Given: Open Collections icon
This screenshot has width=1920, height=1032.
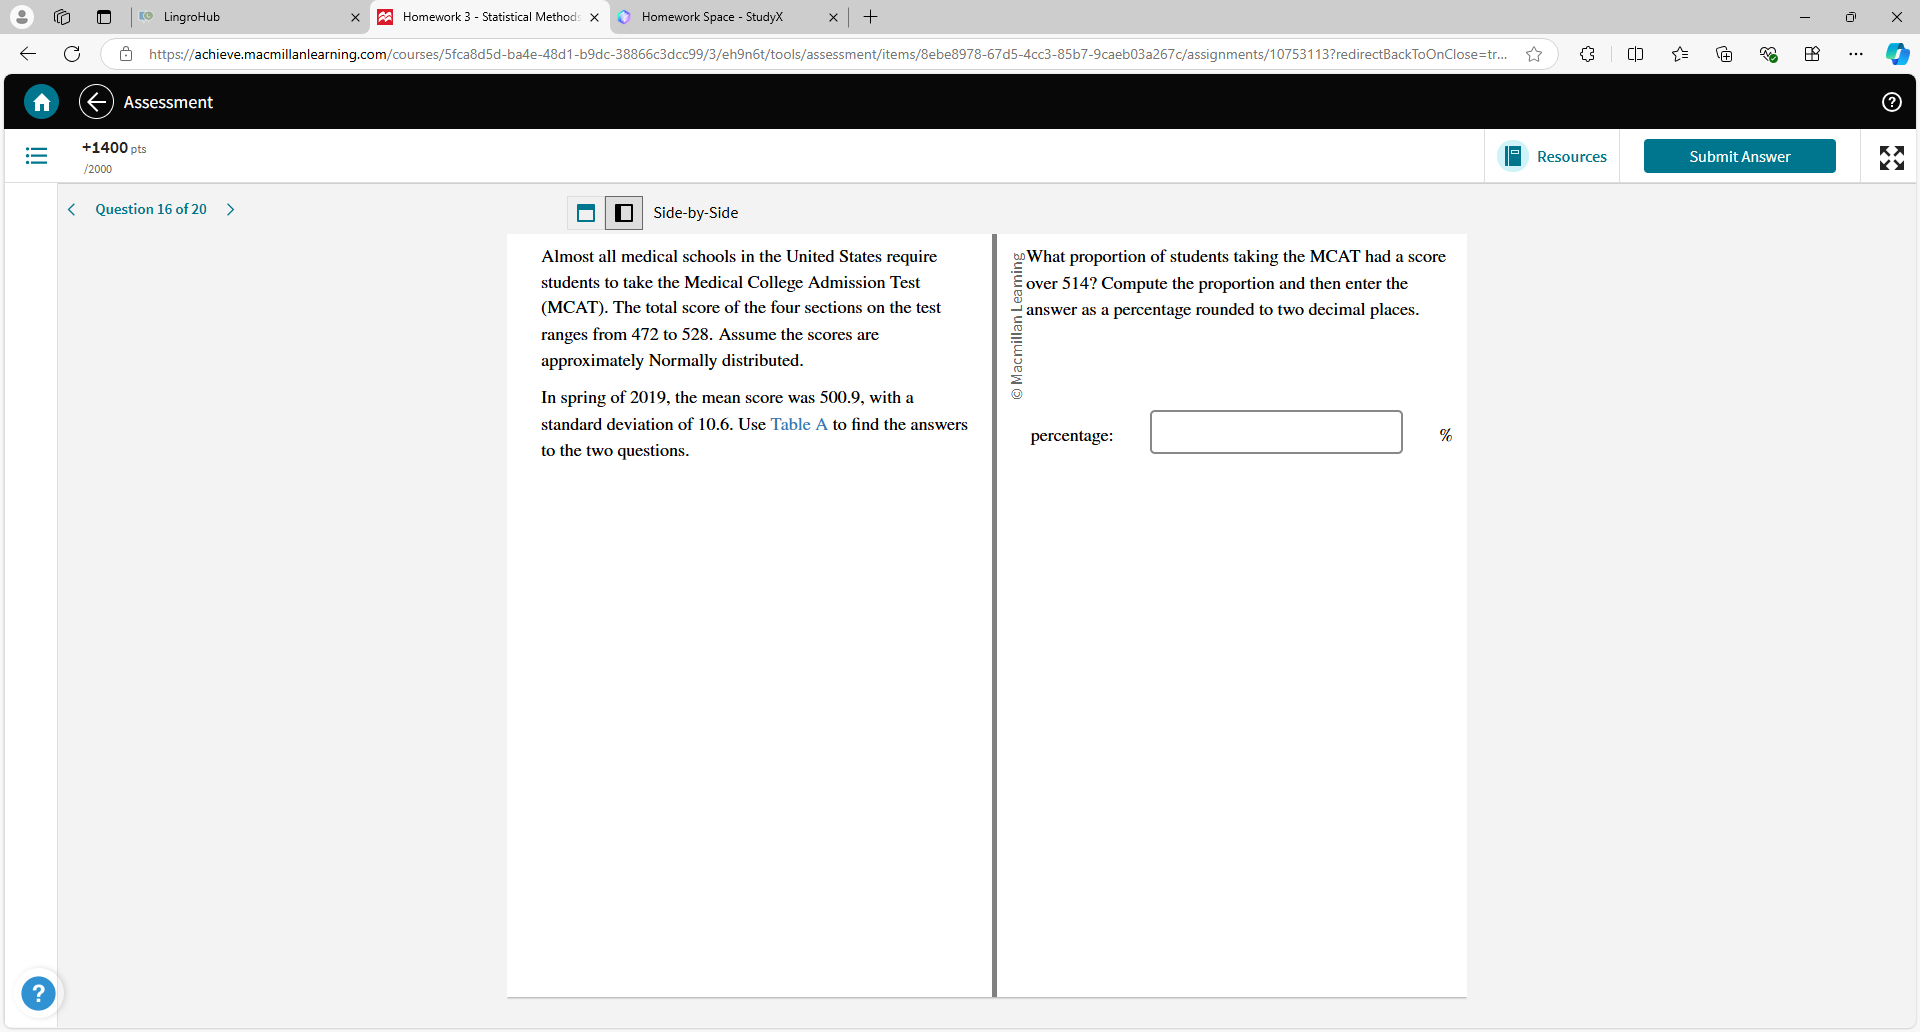Looking at the screenshot, I should click(x=1724, y=54).
